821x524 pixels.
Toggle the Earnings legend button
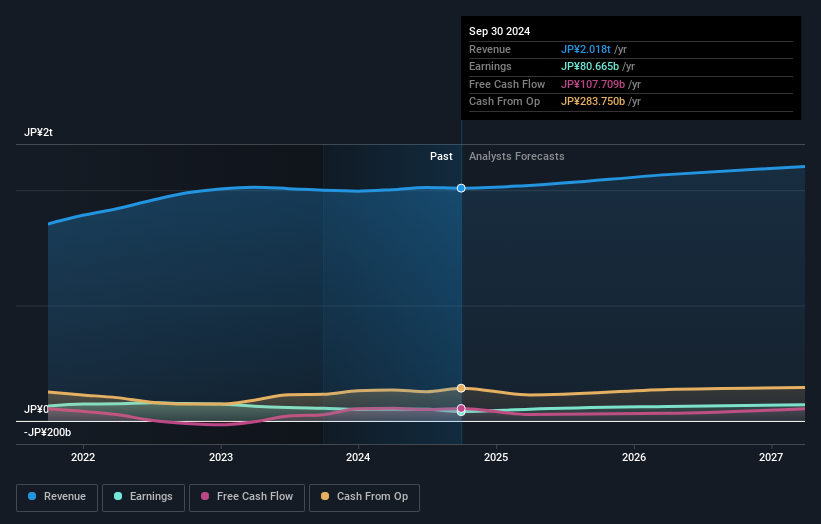(143, 497)
